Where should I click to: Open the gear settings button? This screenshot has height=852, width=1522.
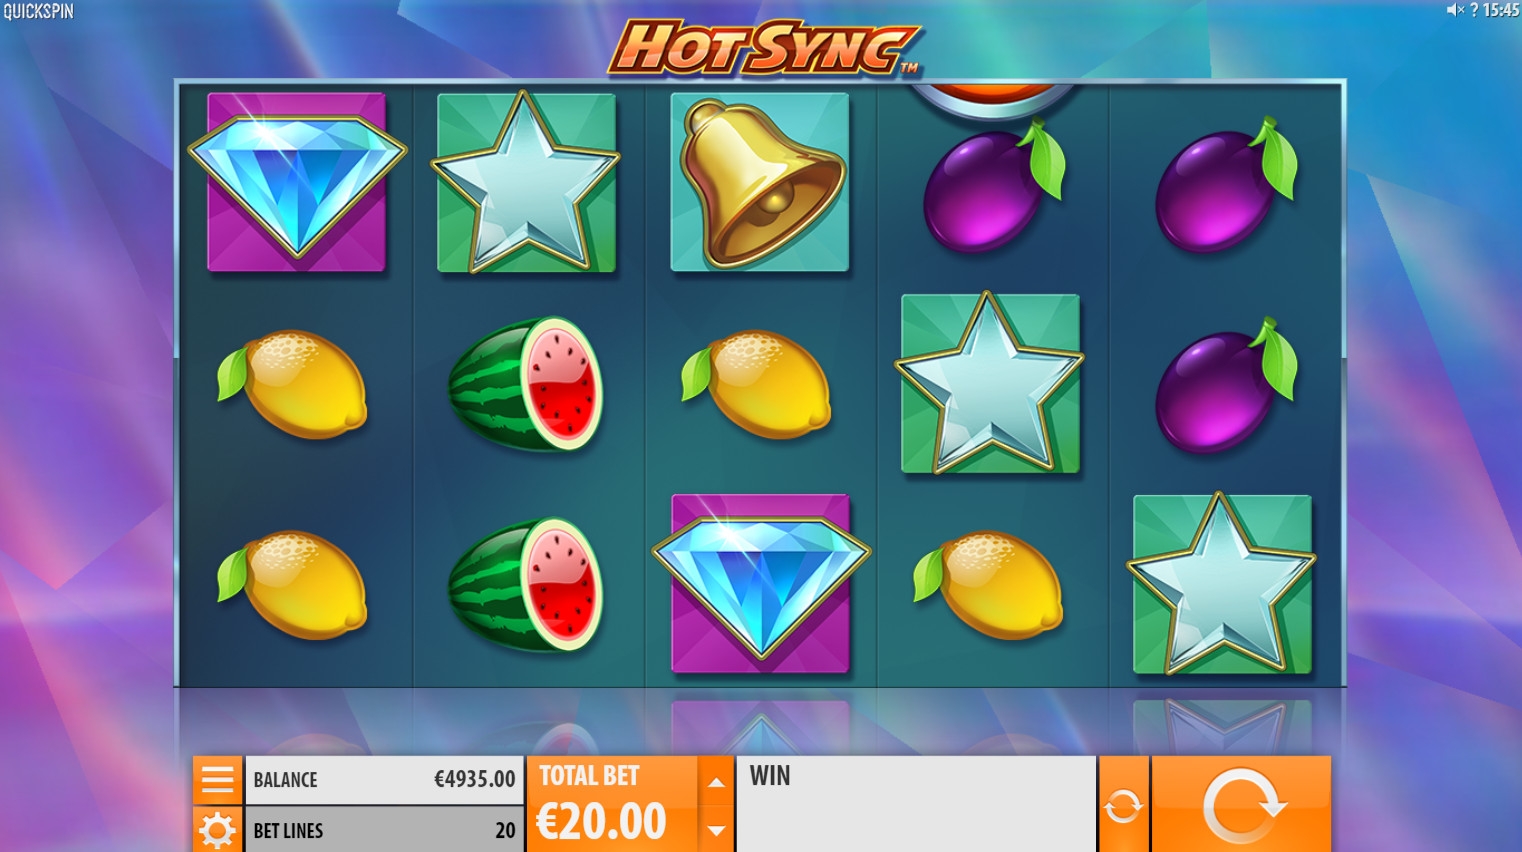[217, 830]
